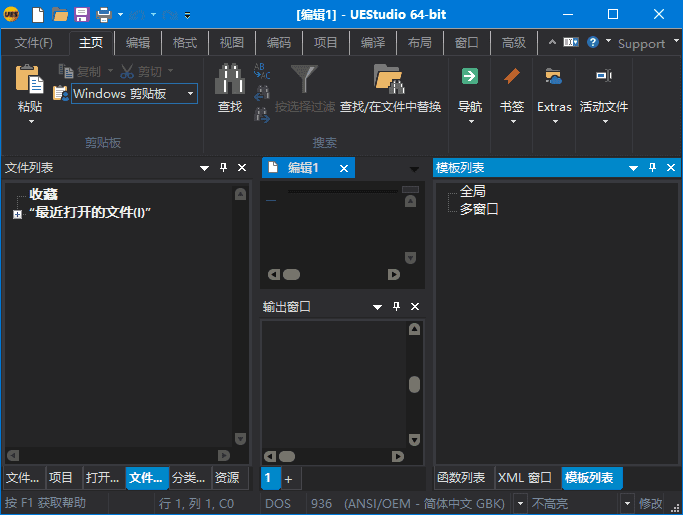Viewport: 683px width, 515px height.
Task: Click the Navigate (导航) arrow icon
Action: pos(469,77)
